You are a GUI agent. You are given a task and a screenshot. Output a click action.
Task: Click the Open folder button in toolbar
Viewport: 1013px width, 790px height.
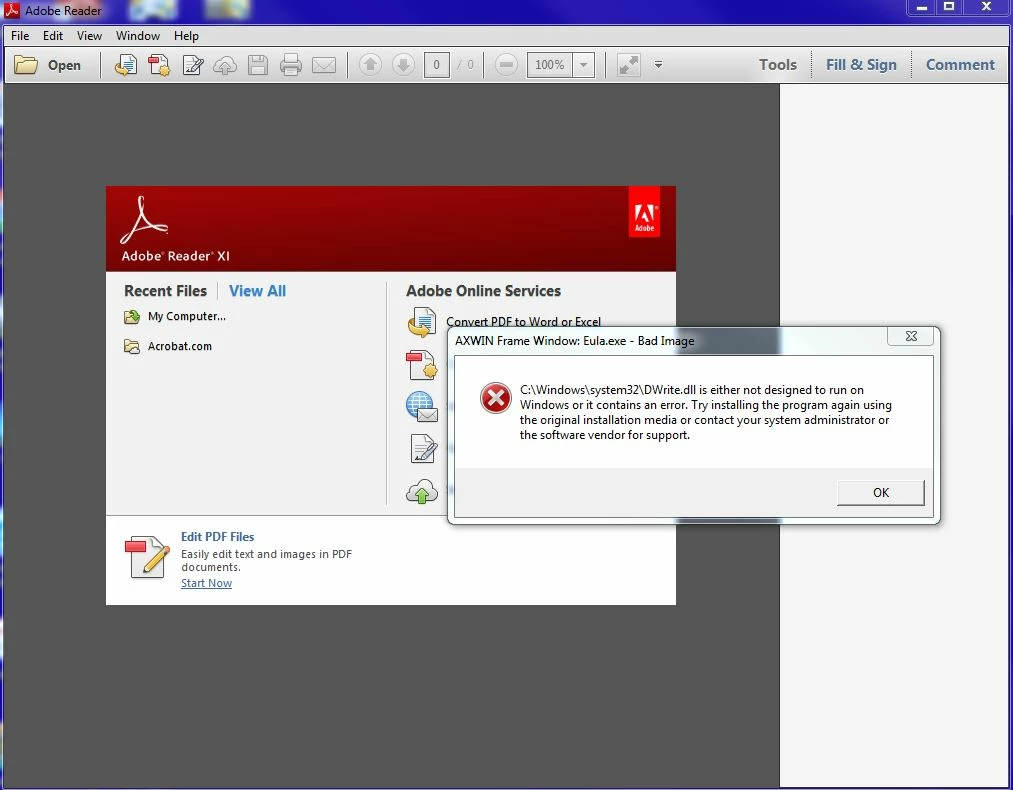(x=48, y=65)
